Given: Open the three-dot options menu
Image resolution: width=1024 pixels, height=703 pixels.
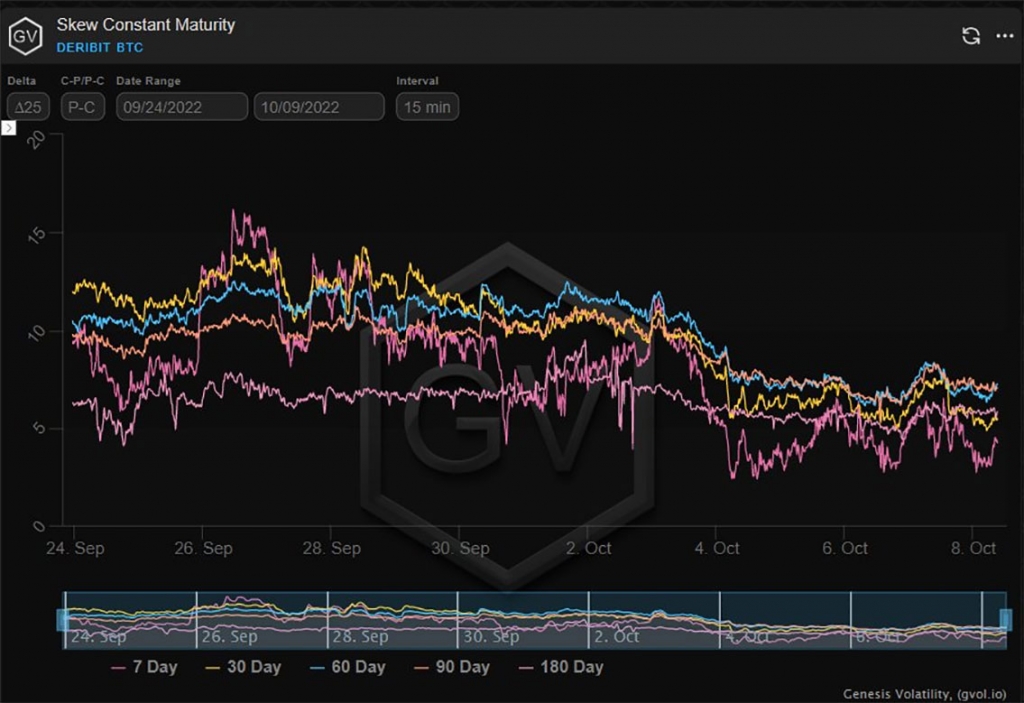Looking at the screenshot, I should [1005, 37].
